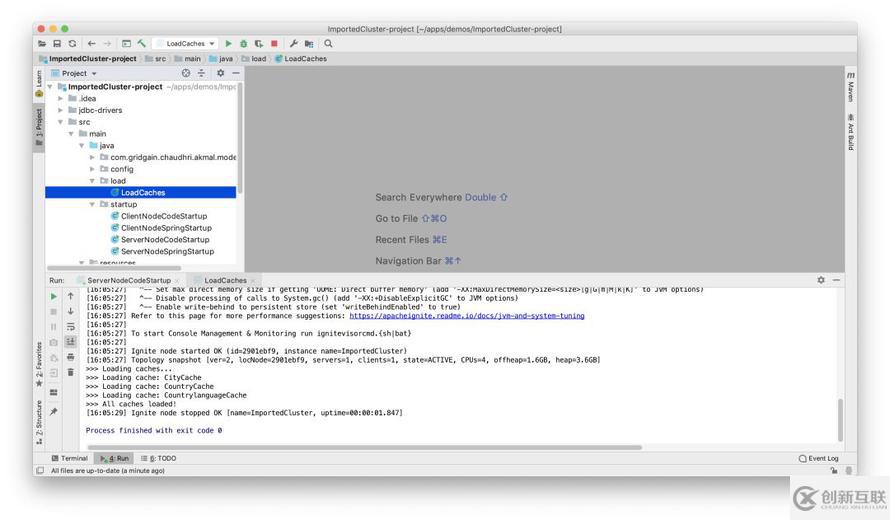This screenshot has height=520, width=890.
Task: Click the restore layout icon in Run panel
Action: (53, 392)
